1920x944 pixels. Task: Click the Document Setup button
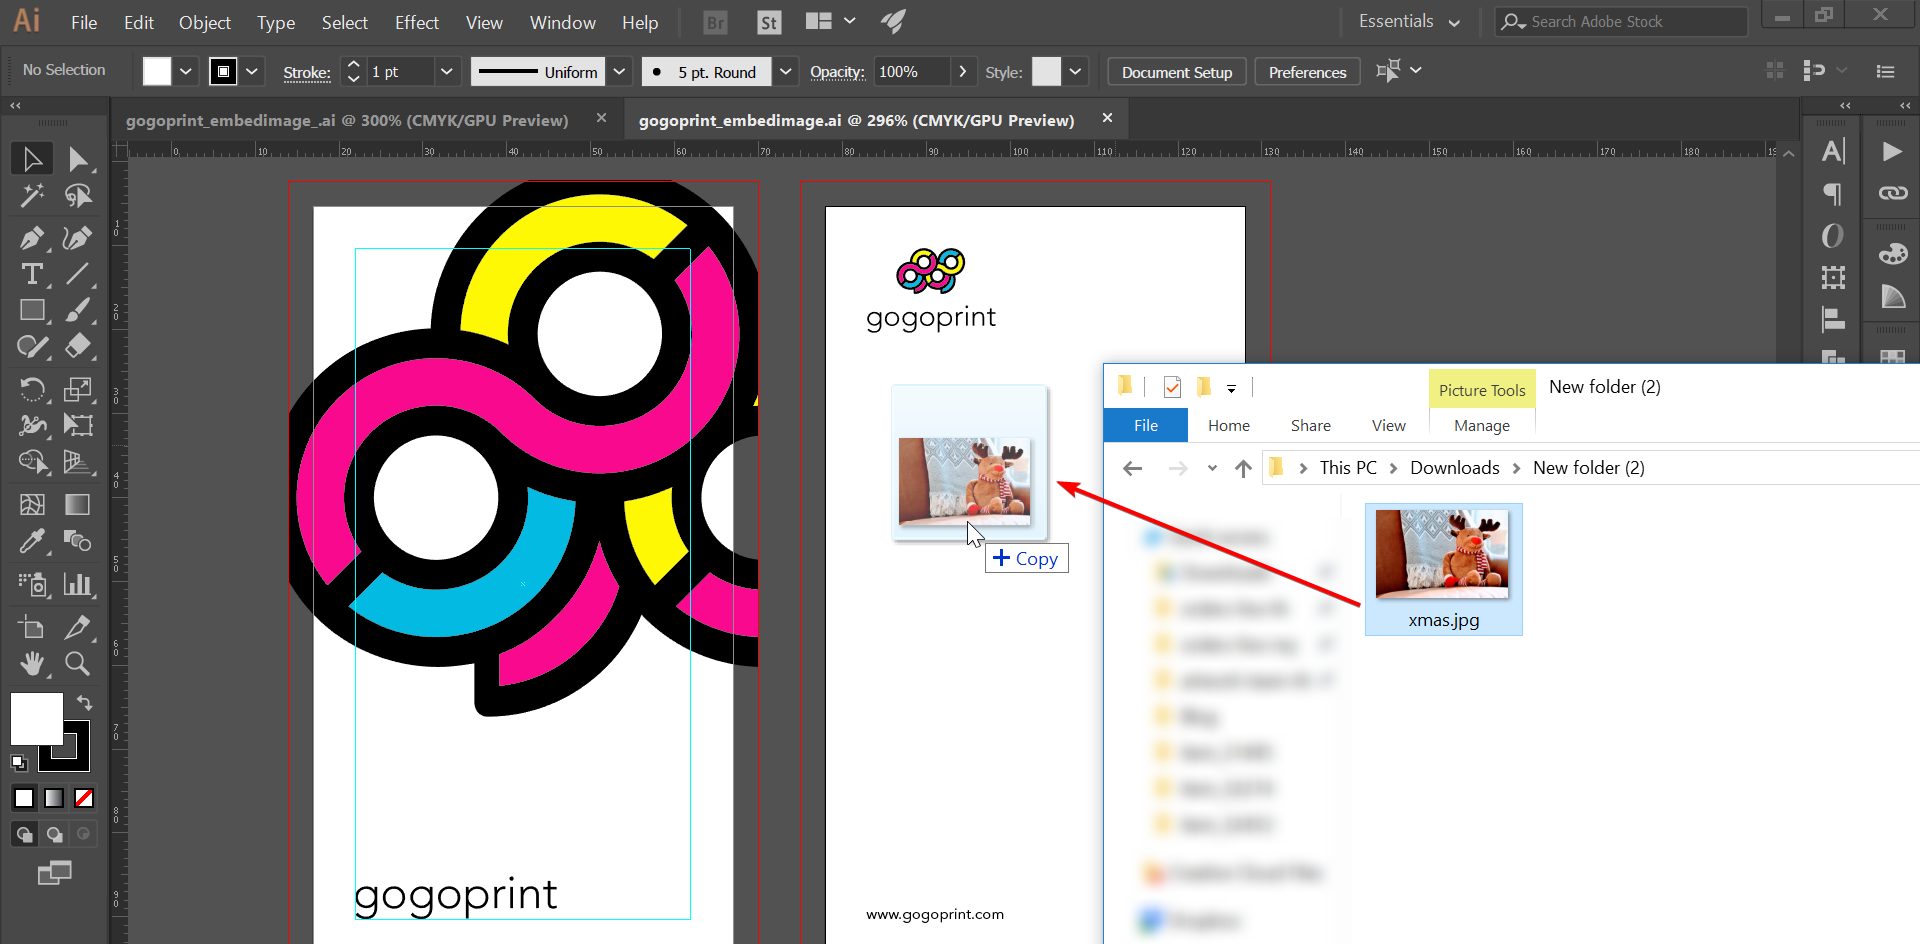point(1176,71)
